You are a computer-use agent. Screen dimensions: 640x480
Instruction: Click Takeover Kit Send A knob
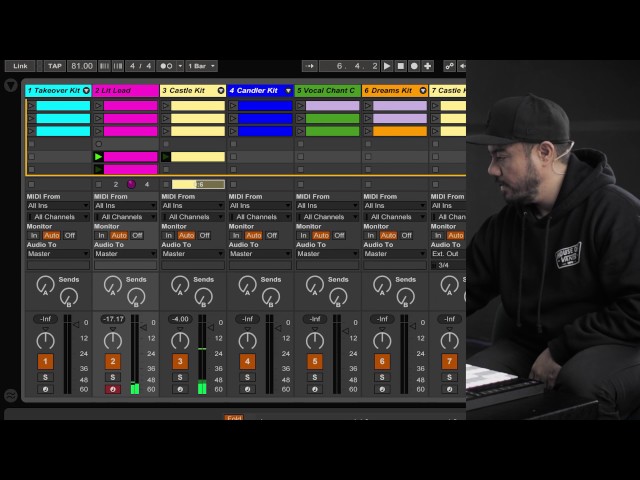coord(45,285)
